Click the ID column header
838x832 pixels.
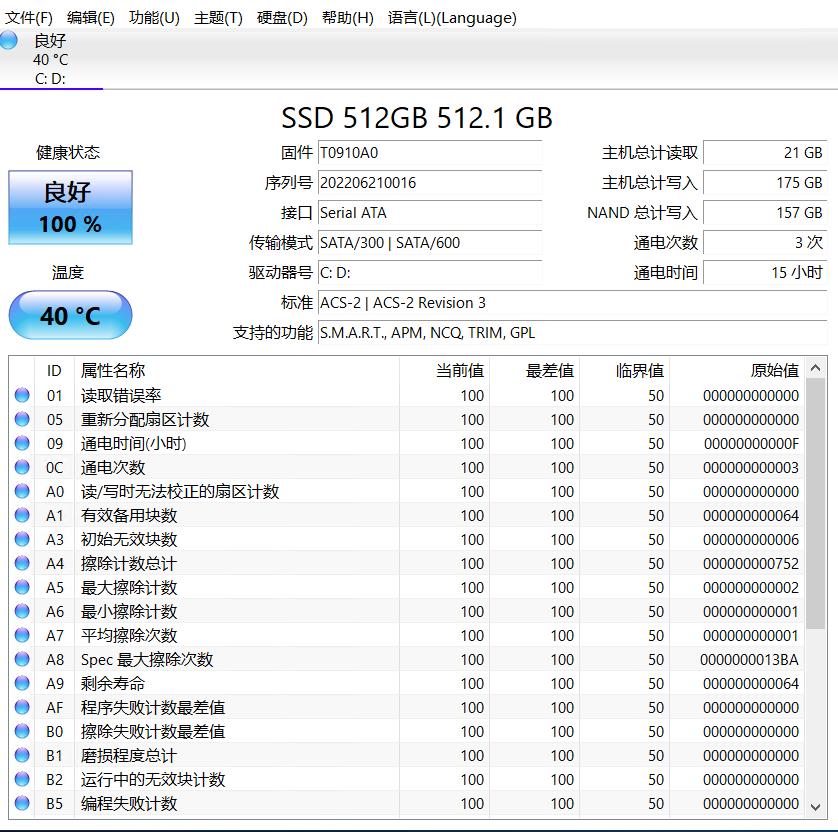coord(54,370)
